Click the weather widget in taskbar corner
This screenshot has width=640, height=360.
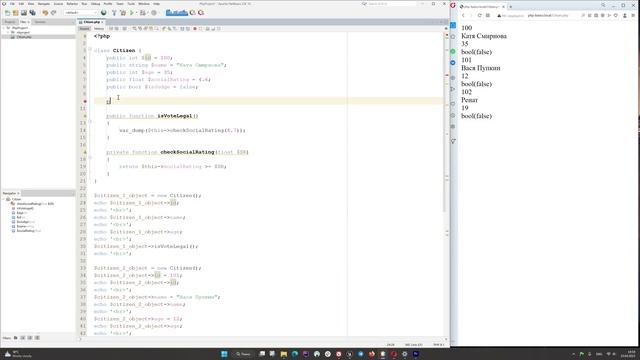click(17, 354)
